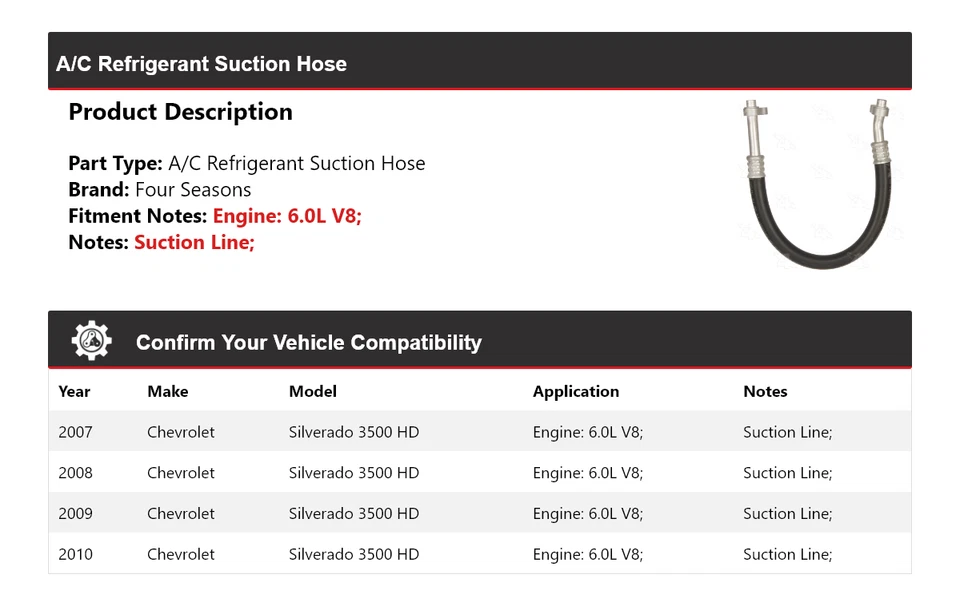Click the Notes column header in the table
Screen dimensions: 960x606
coord(765,392)
